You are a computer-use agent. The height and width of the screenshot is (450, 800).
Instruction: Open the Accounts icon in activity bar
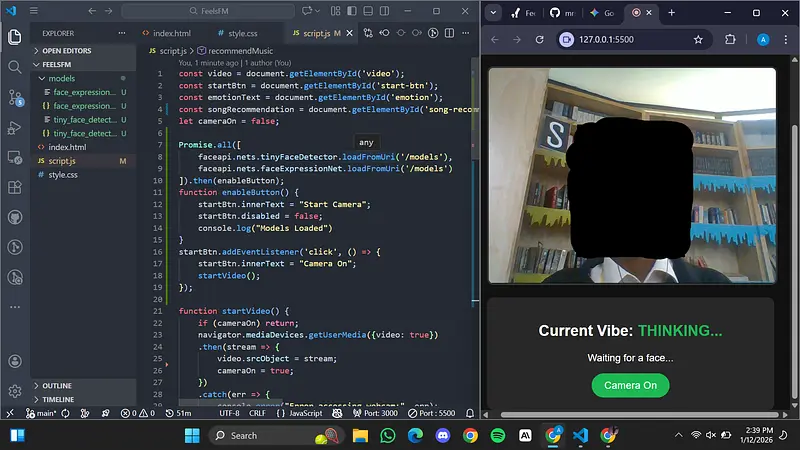15,361
